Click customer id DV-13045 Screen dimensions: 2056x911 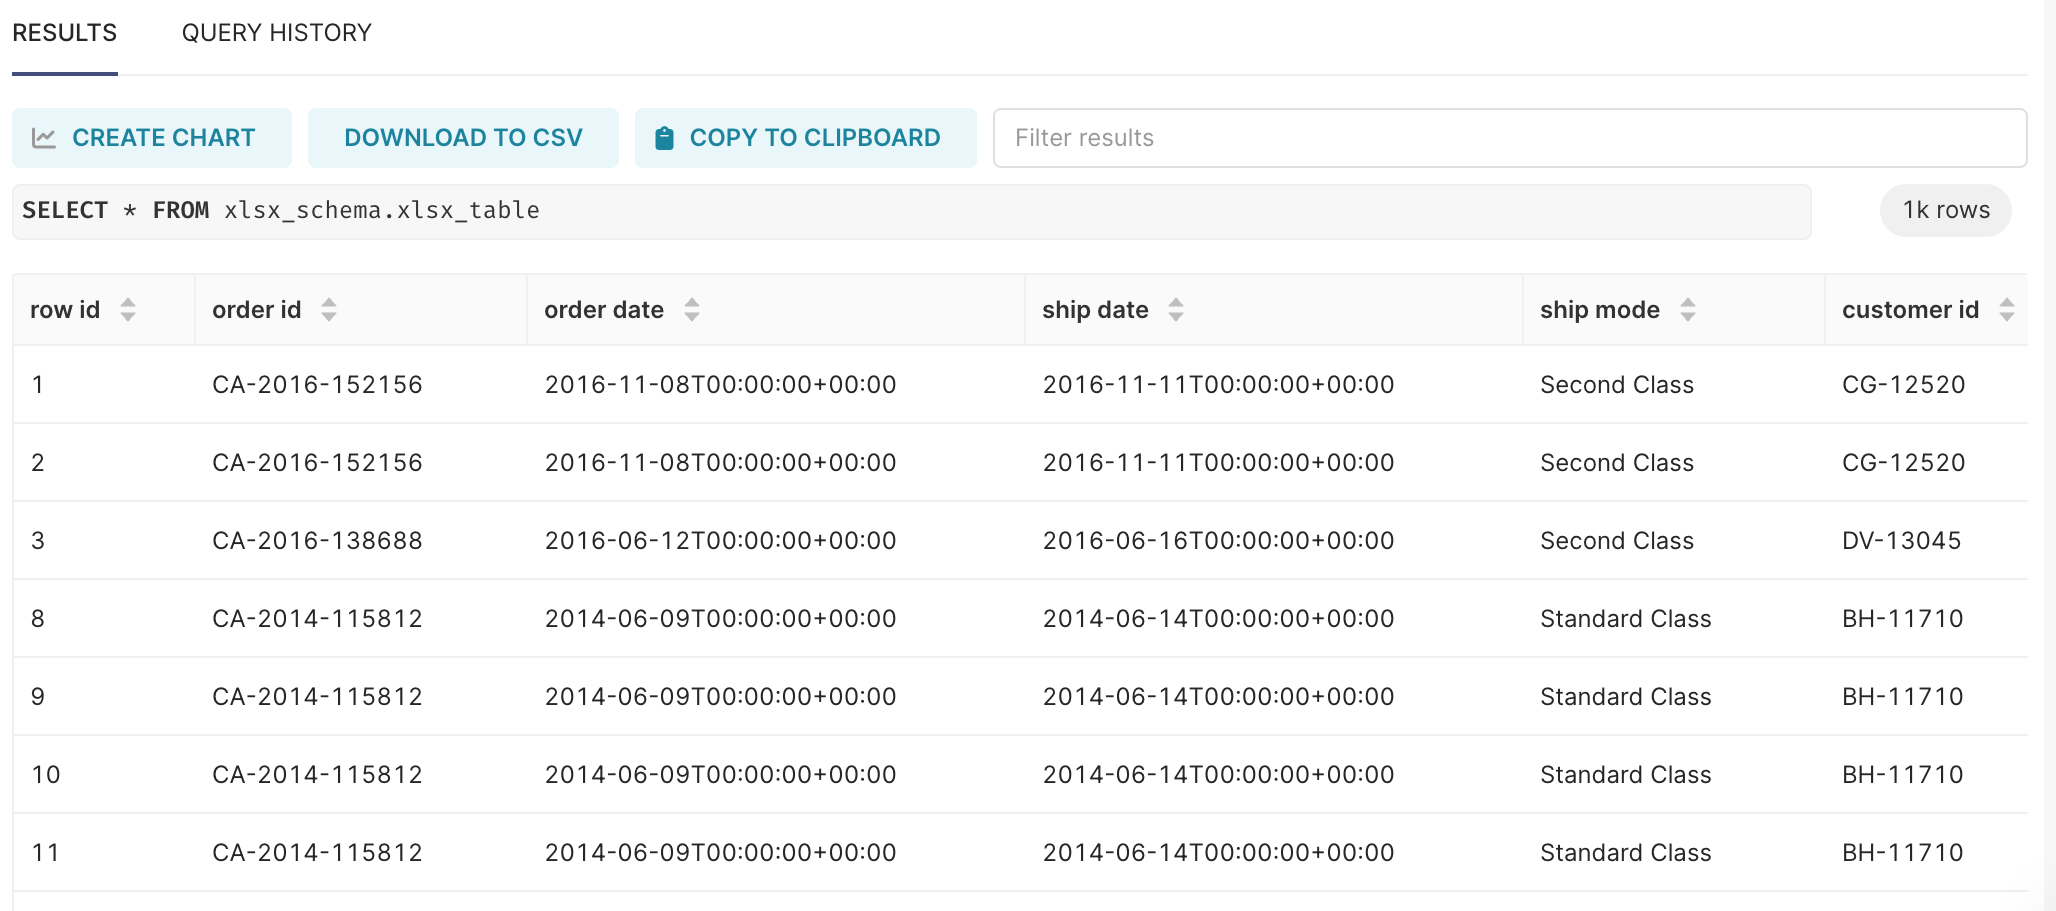tap(1902, 541)
